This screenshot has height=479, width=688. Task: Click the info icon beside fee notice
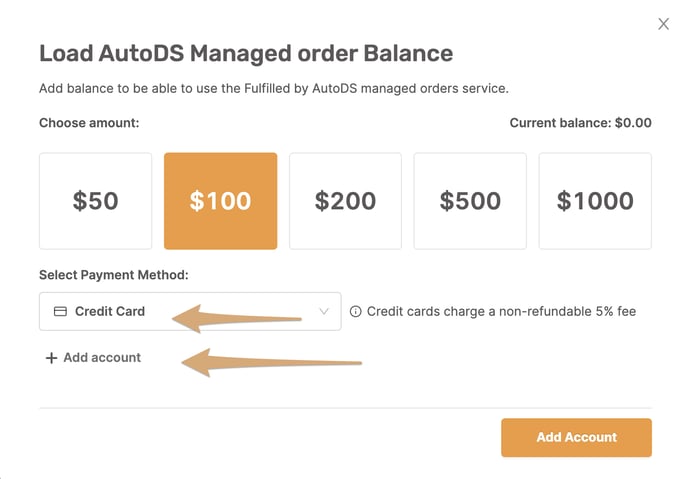pos(355,311)
